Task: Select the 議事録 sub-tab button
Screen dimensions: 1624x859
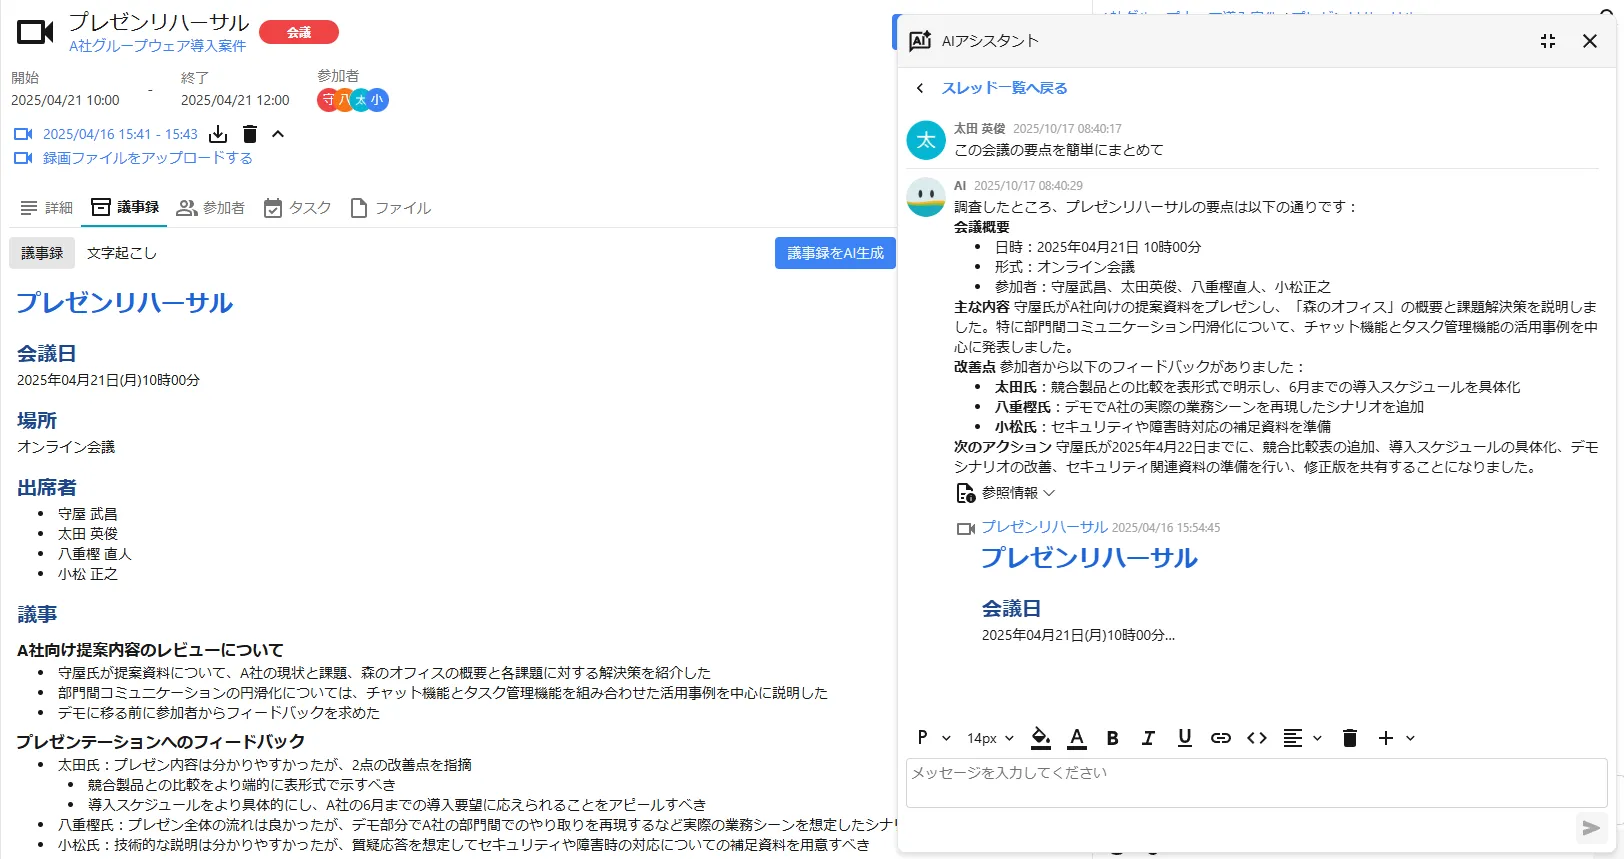Action: (42, 253)
